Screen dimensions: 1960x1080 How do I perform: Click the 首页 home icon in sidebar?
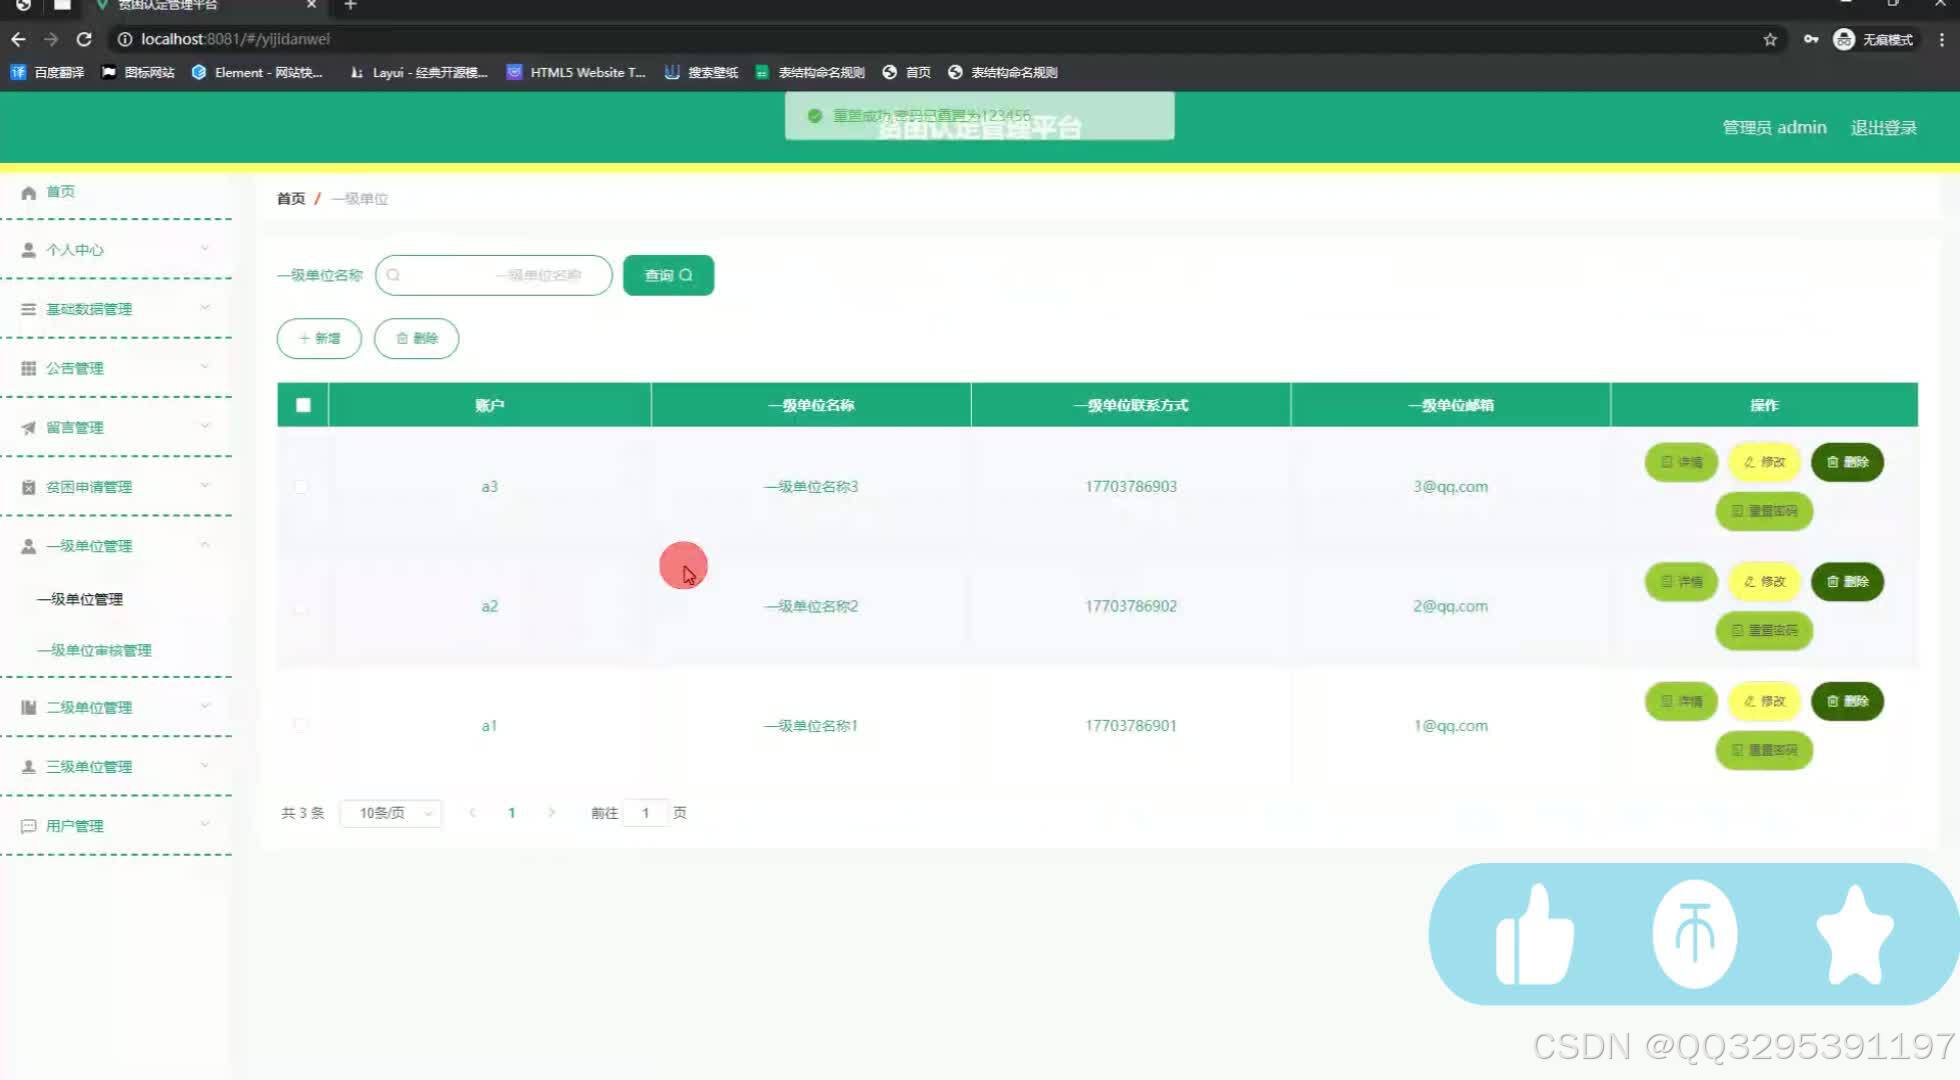28,192
